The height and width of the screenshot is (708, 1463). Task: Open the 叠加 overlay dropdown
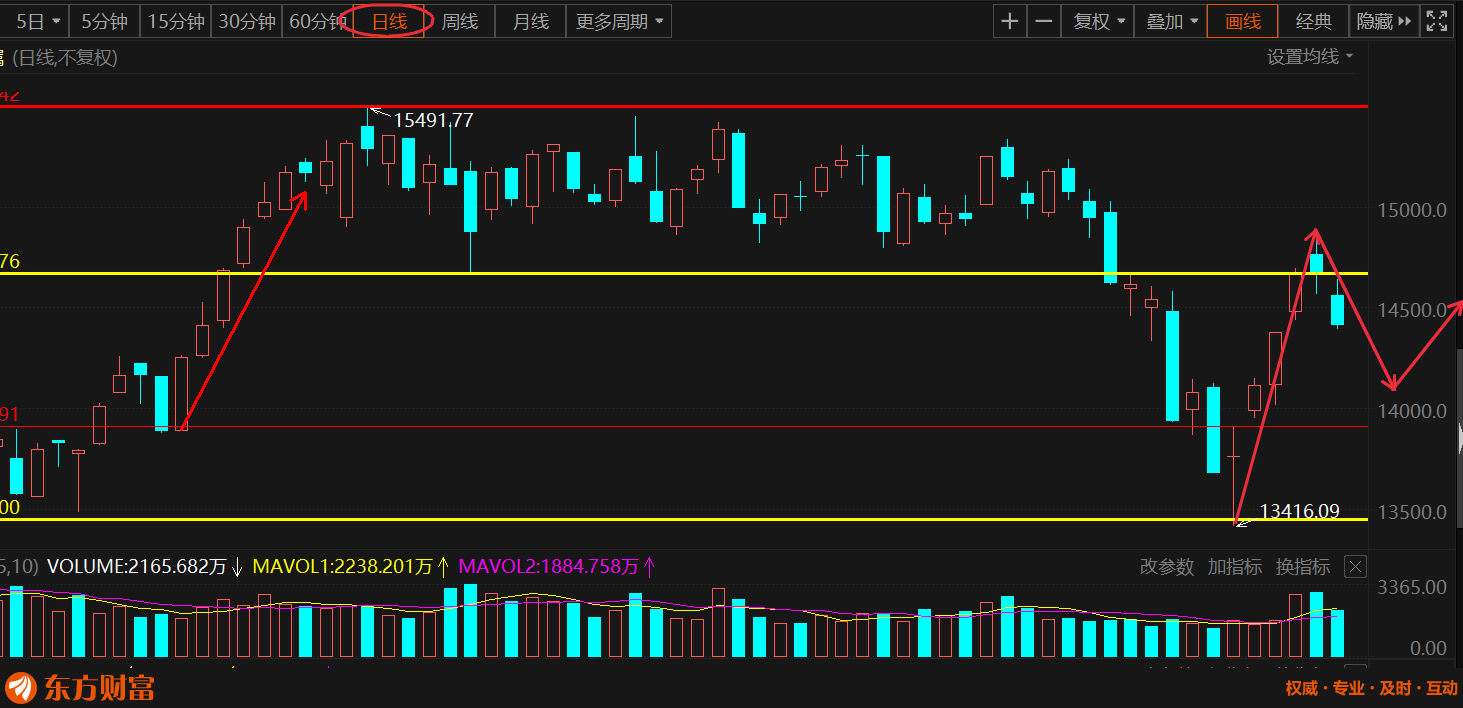[x=1171, y=21]
